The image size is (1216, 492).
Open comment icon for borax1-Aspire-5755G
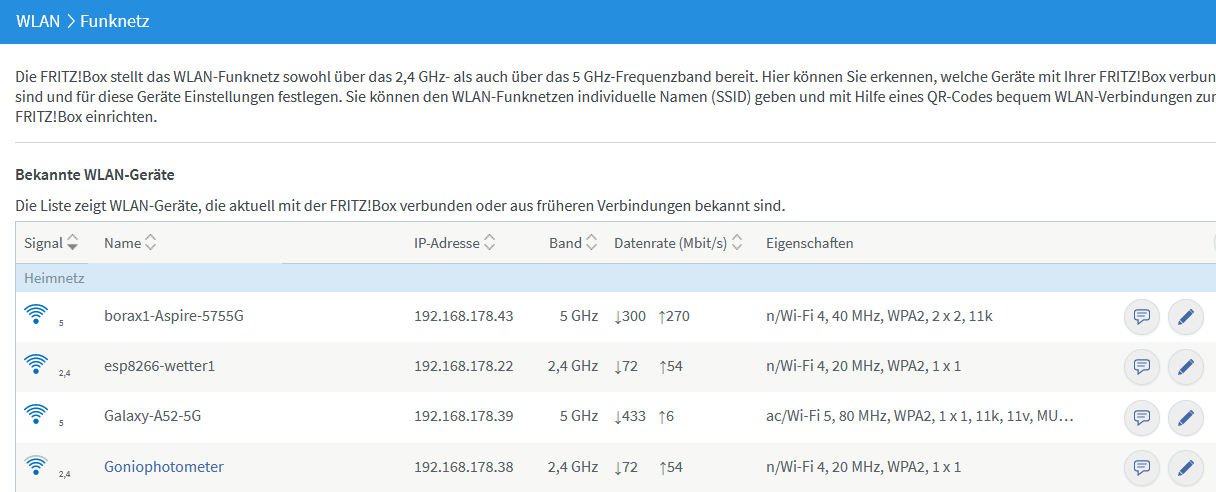(x=1141, y=317)
